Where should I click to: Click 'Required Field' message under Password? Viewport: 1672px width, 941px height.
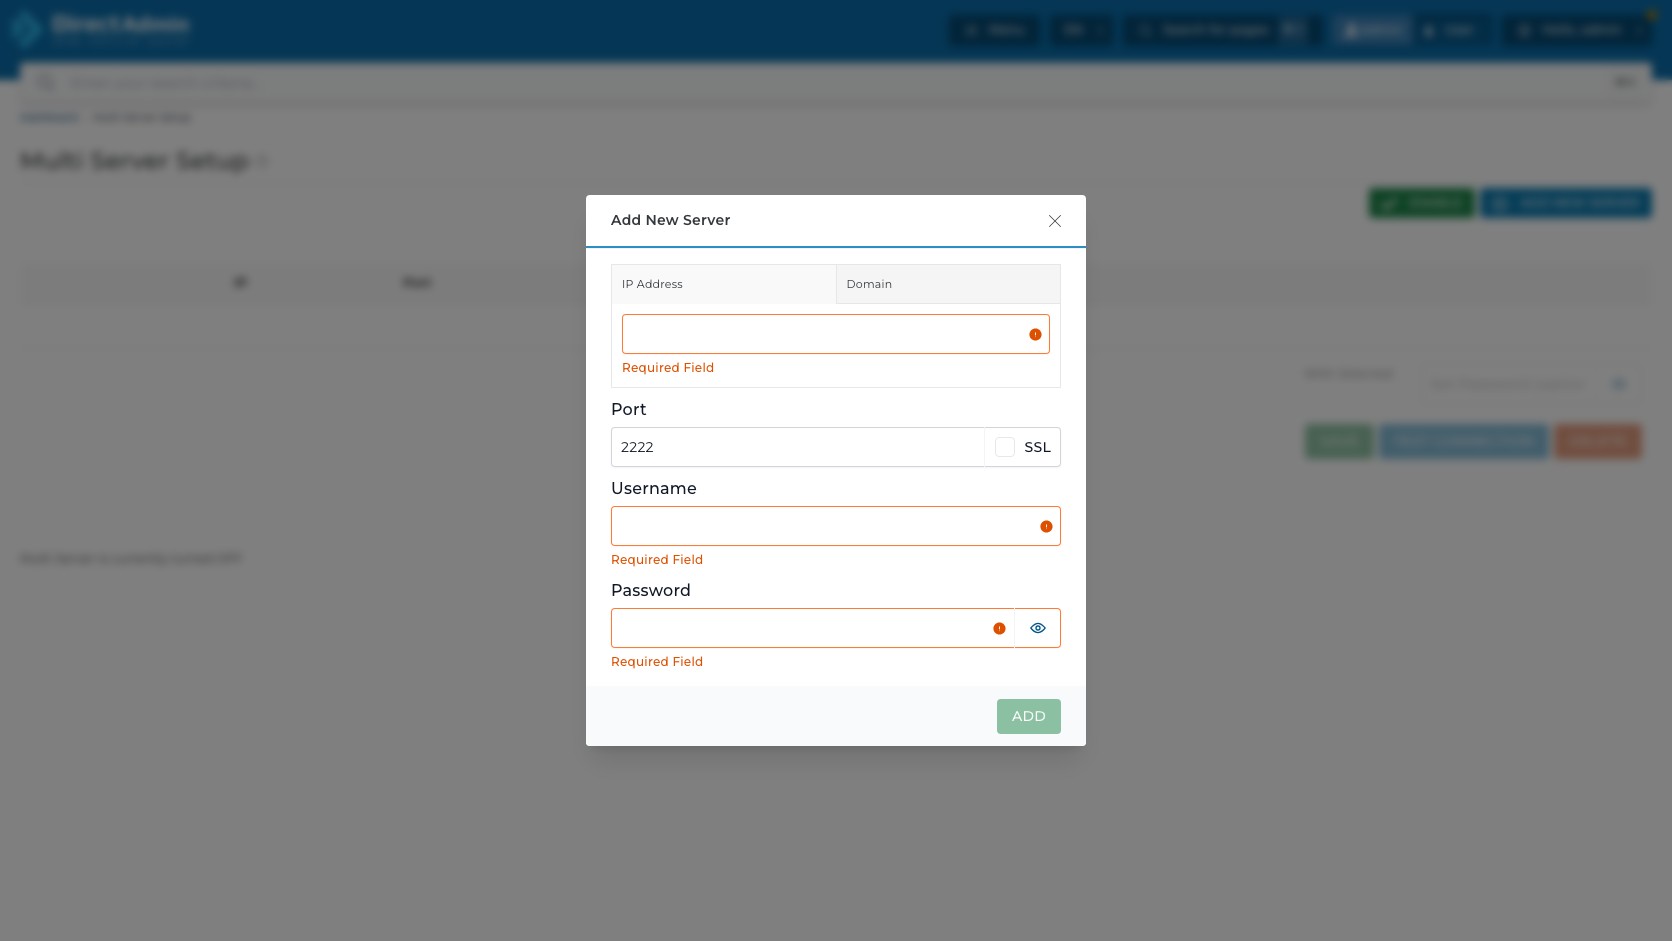tap(657, 662)
